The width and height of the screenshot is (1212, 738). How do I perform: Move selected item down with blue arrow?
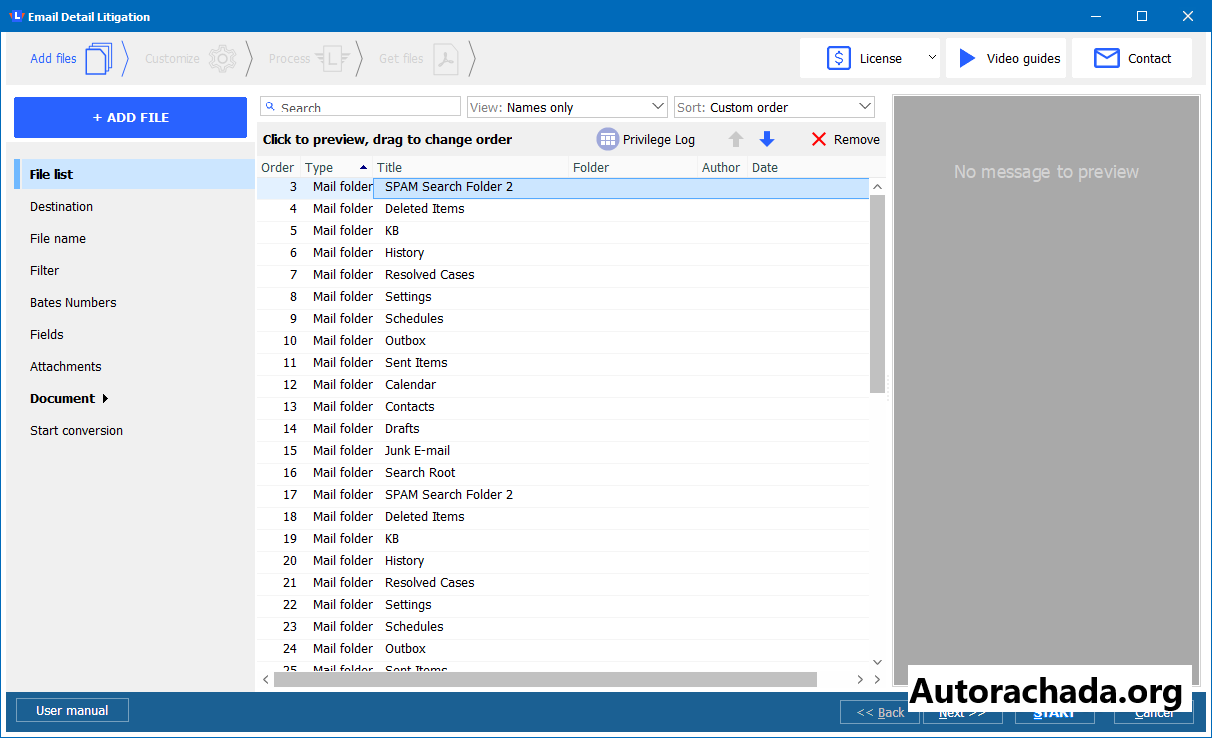click(767, 140)
